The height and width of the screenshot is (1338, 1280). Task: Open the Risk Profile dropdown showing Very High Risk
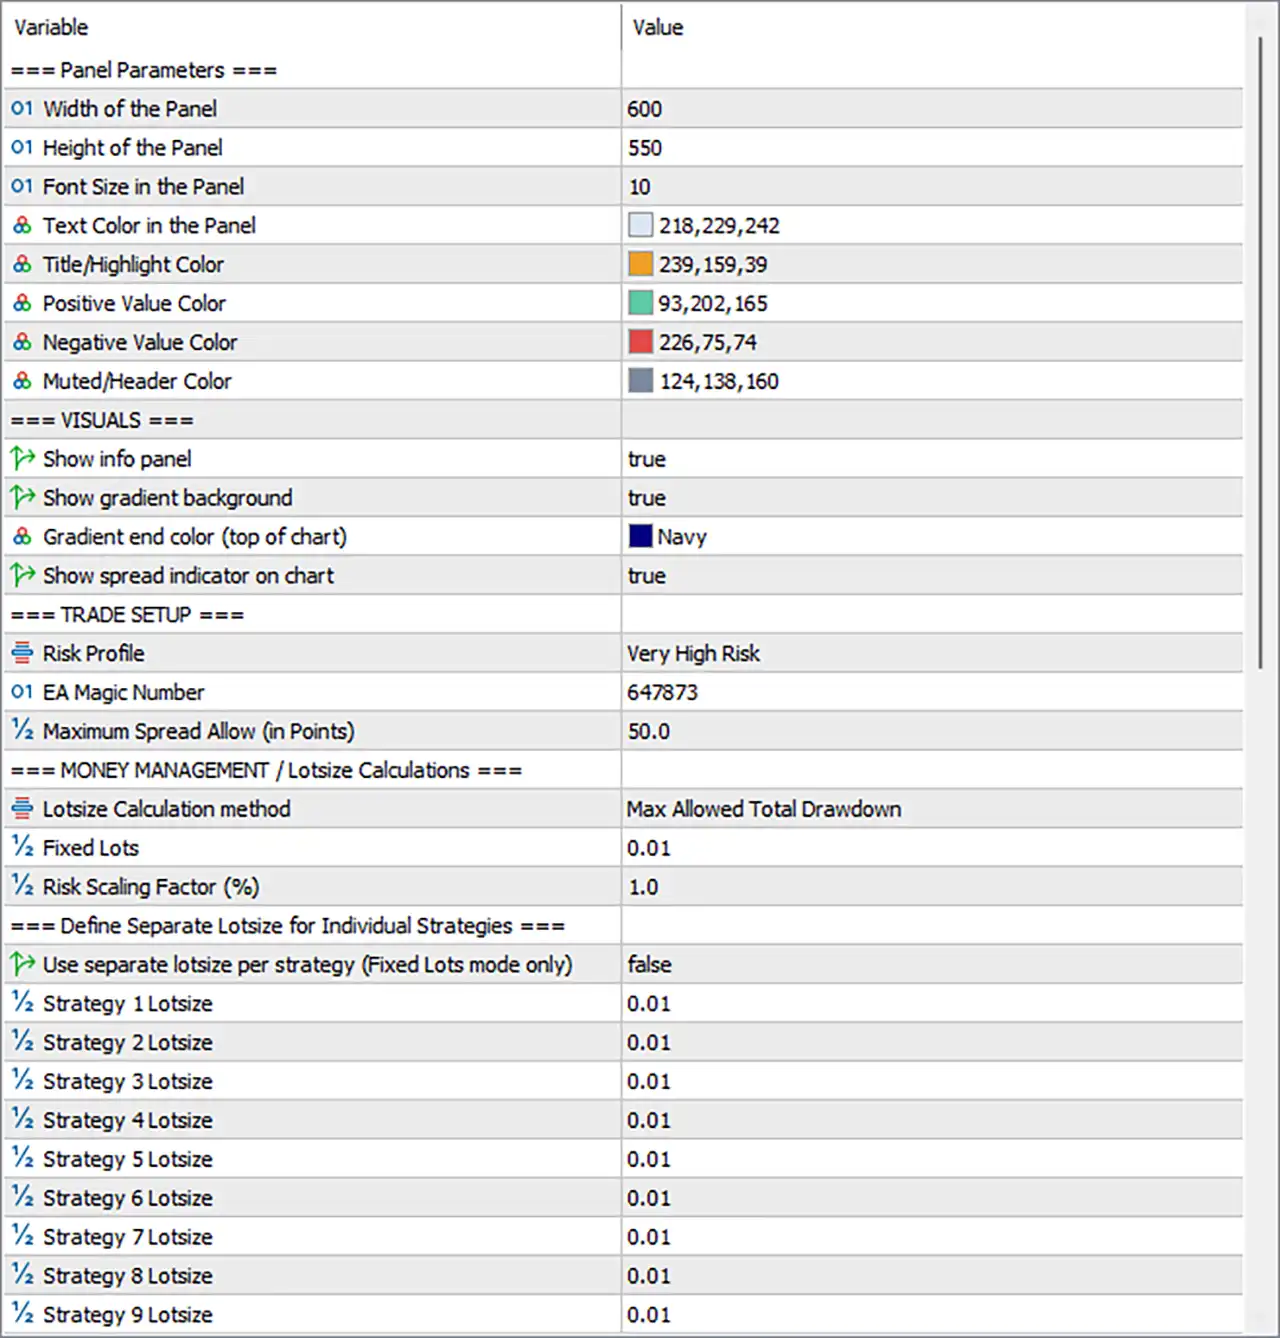(932, 653)
